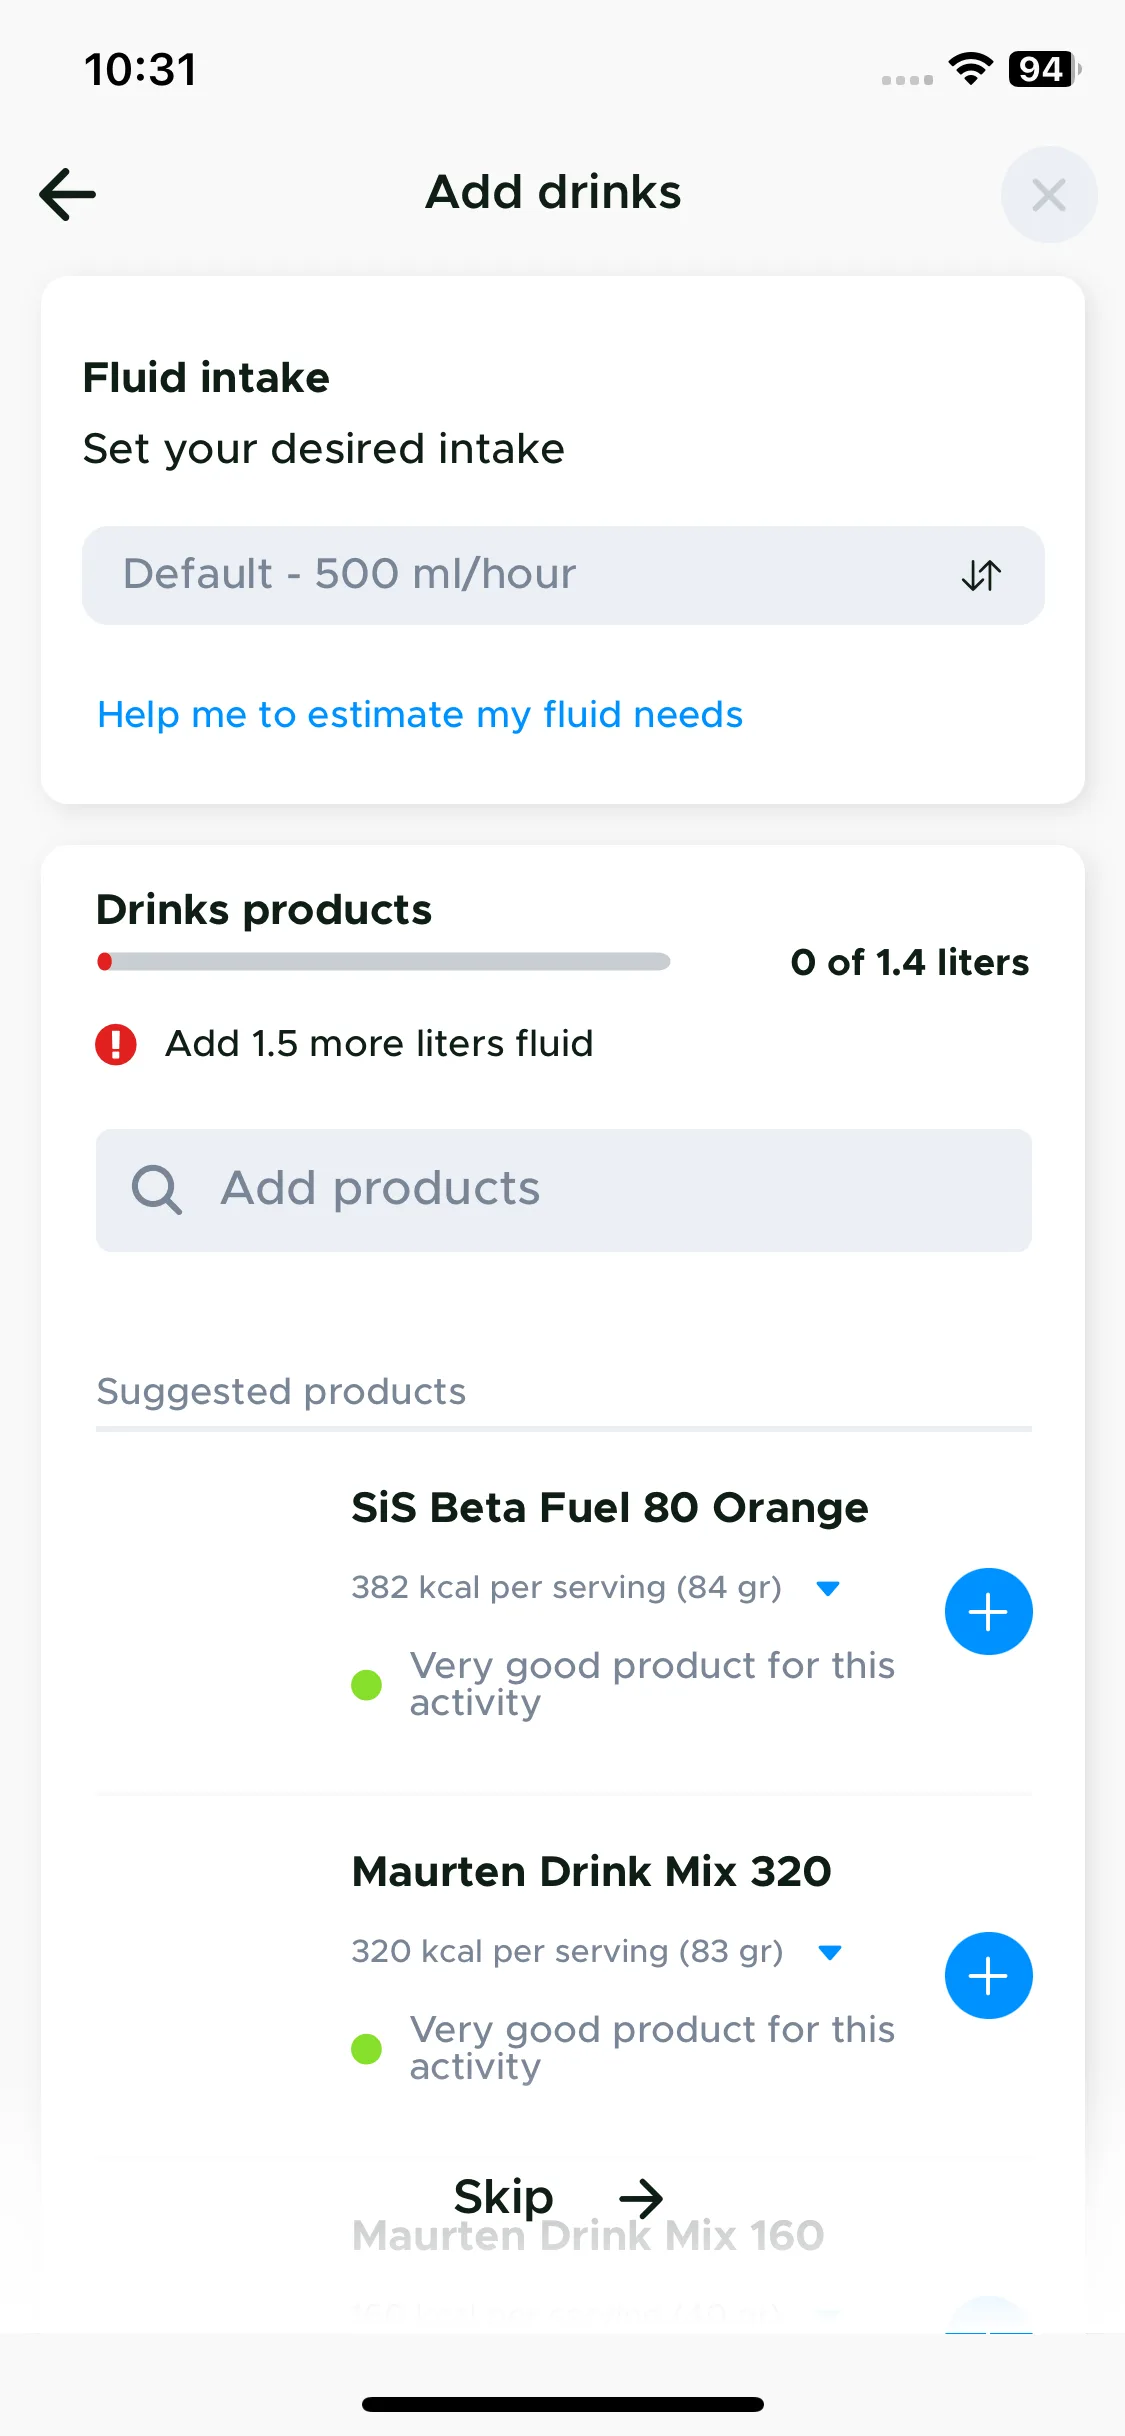Image resolution: width=1125 pixels, height=2436 pixels.
Task: Close the Add drinks screen
Action: point(1048,195)
